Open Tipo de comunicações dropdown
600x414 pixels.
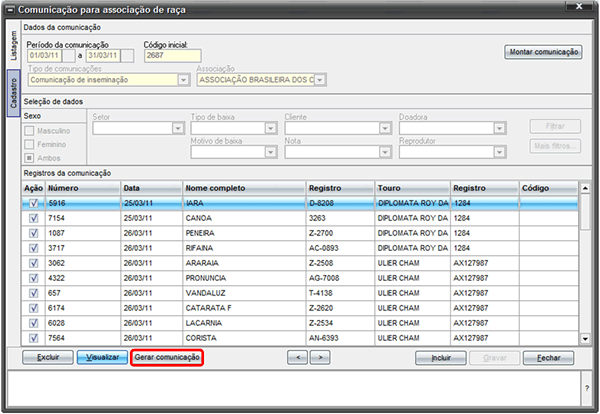tap(184, 80)
